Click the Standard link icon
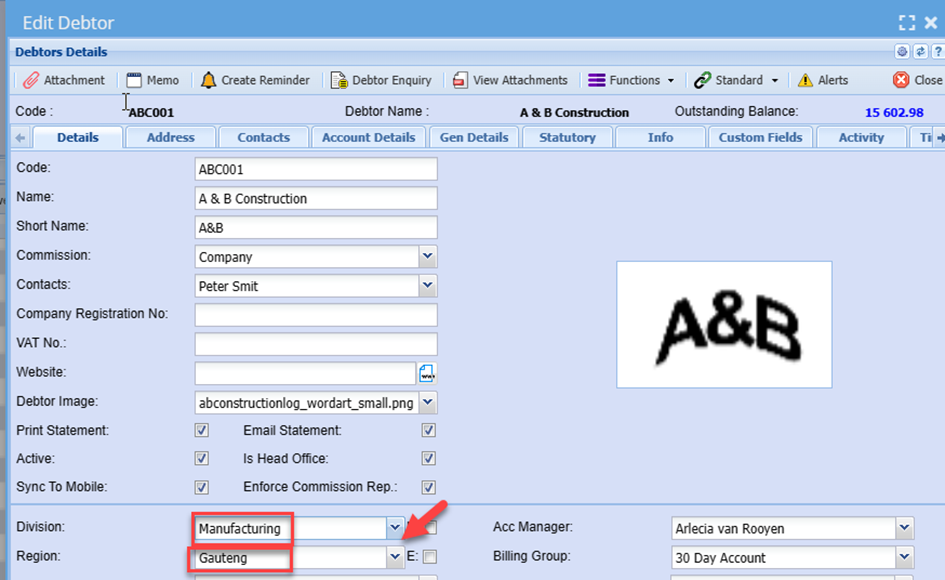945x580 pixels. (x=702, y=80)
